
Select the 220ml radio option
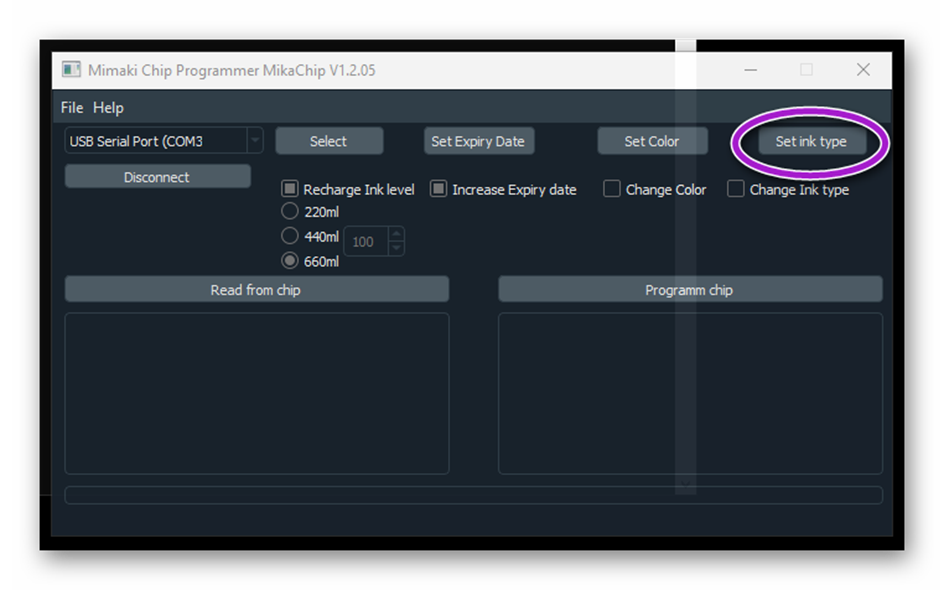click(290, 211)
